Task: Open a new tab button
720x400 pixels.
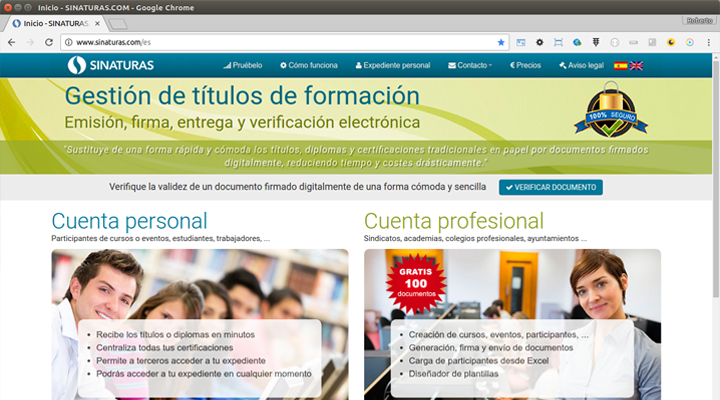Action: click(118, 24)
